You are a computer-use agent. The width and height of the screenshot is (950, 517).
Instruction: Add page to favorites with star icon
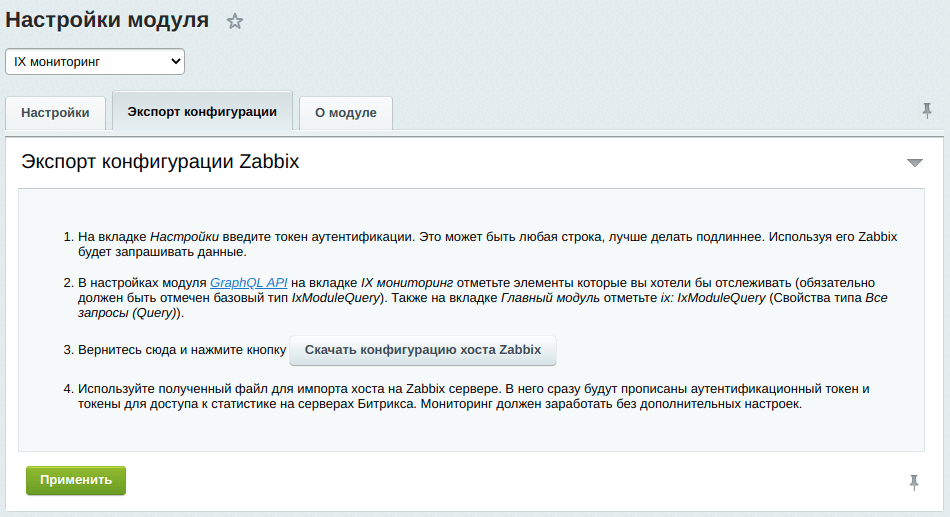pos(234,22)
